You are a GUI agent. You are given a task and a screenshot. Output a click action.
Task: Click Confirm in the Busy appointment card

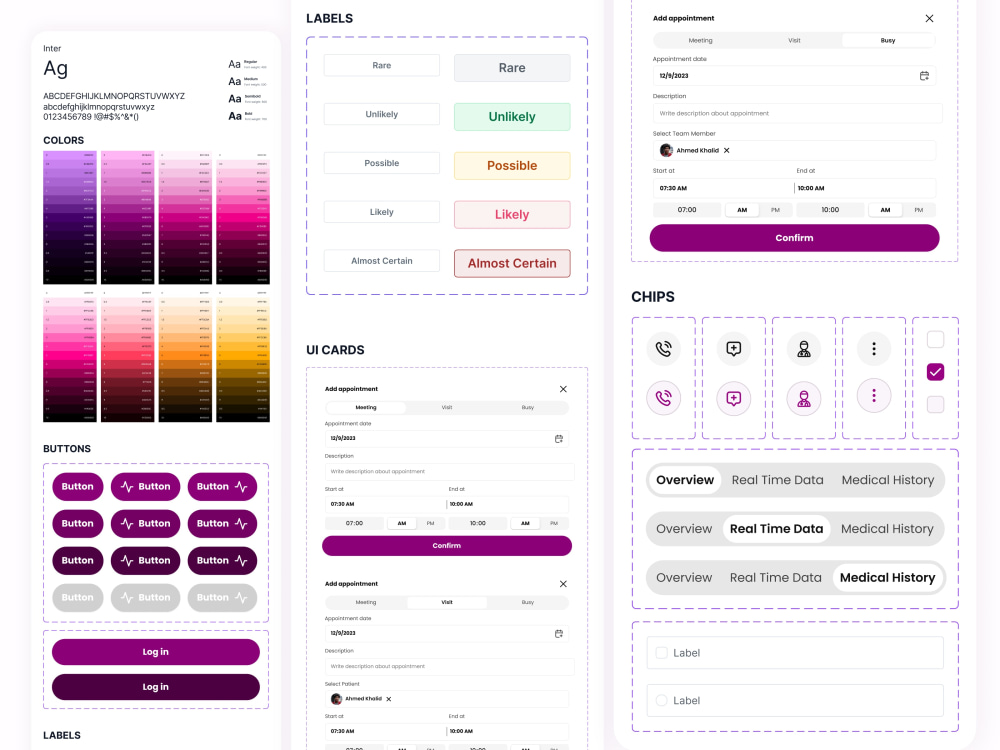coord(794,238)
